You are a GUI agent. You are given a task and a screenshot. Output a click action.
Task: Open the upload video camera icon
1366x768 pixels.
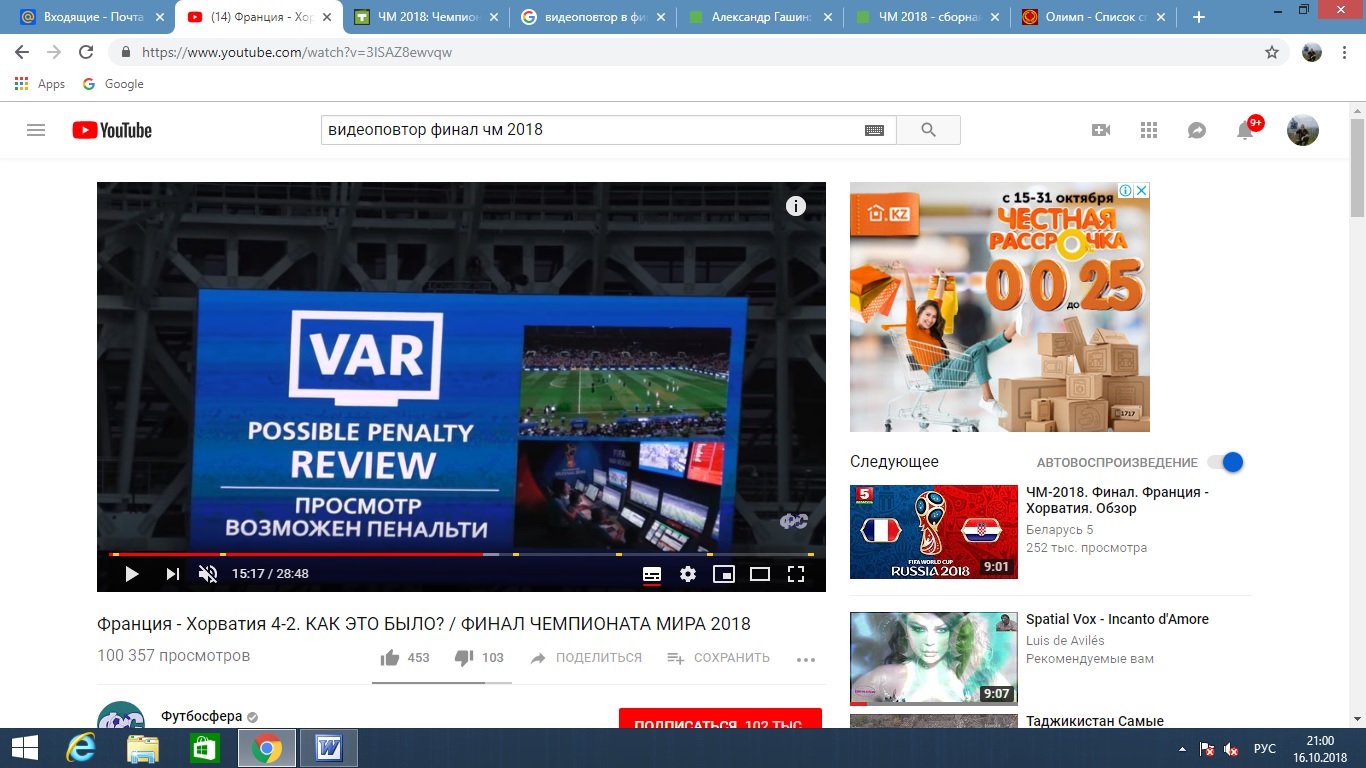pos(1101,130)
